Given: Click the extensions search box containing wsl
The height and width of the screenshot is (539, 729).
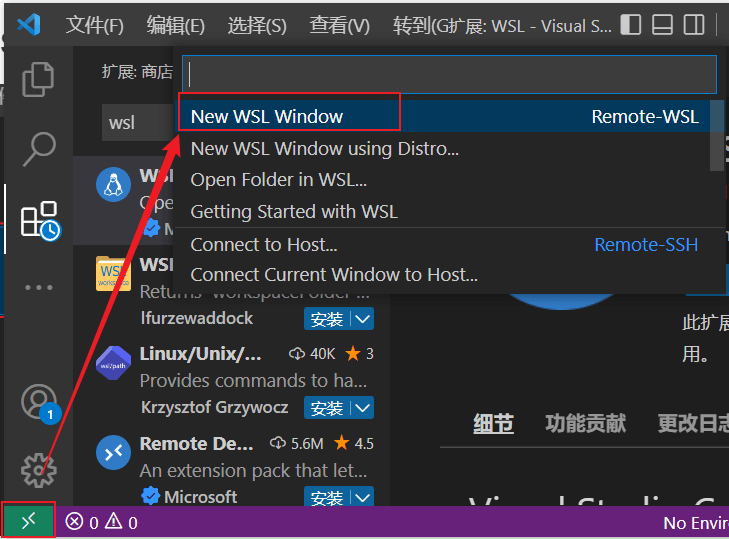Looking at the screenshot, I should pos(138,123).
